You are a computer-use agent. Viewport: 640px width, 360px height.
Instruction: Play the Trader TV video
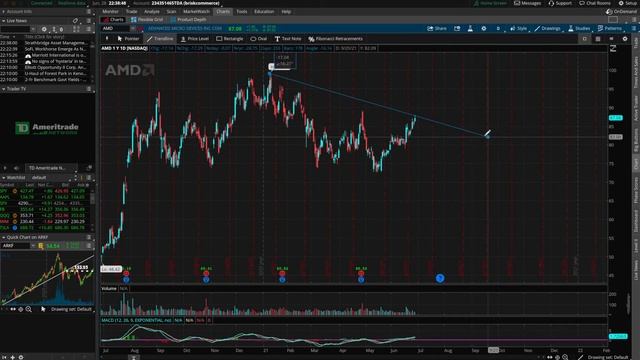5,168
